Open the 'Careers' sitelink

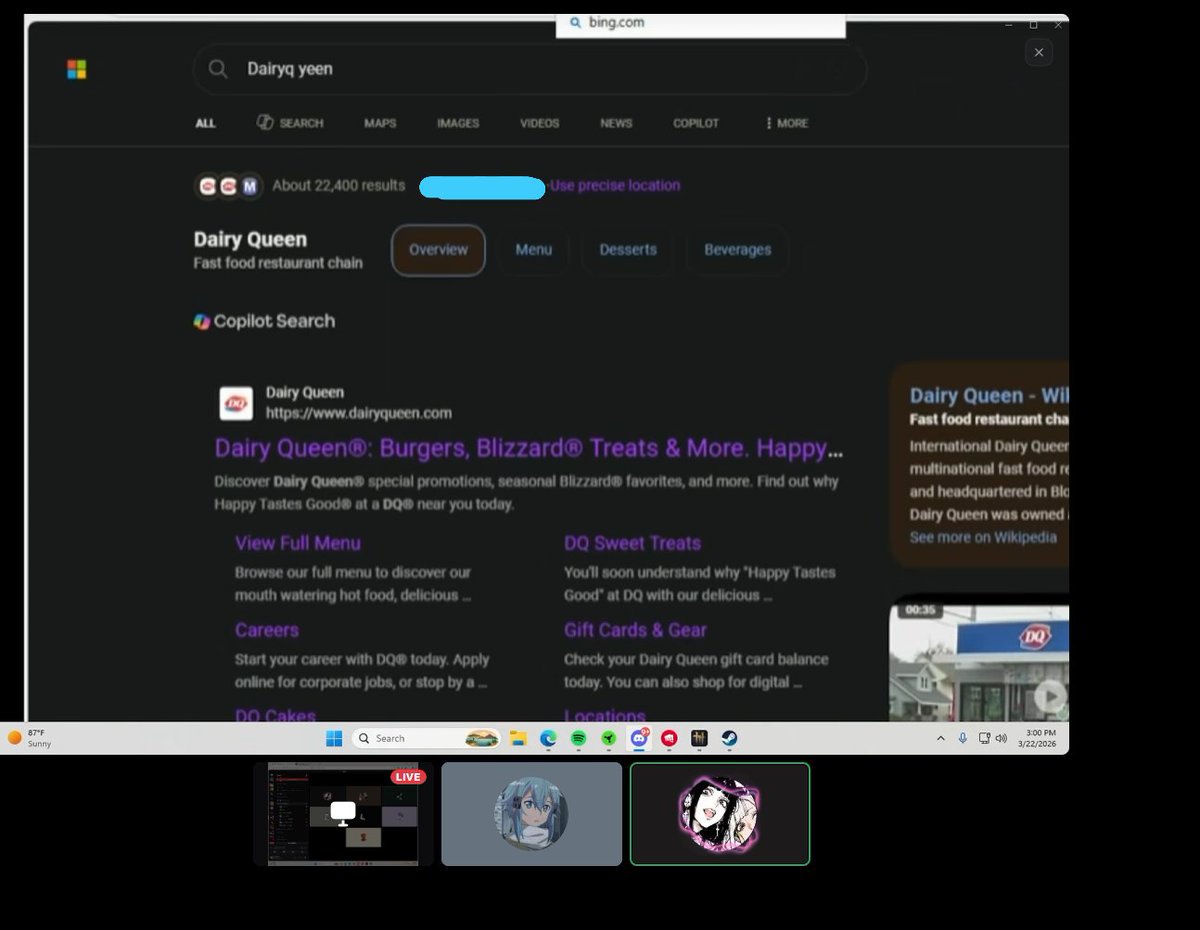(267, 630)
